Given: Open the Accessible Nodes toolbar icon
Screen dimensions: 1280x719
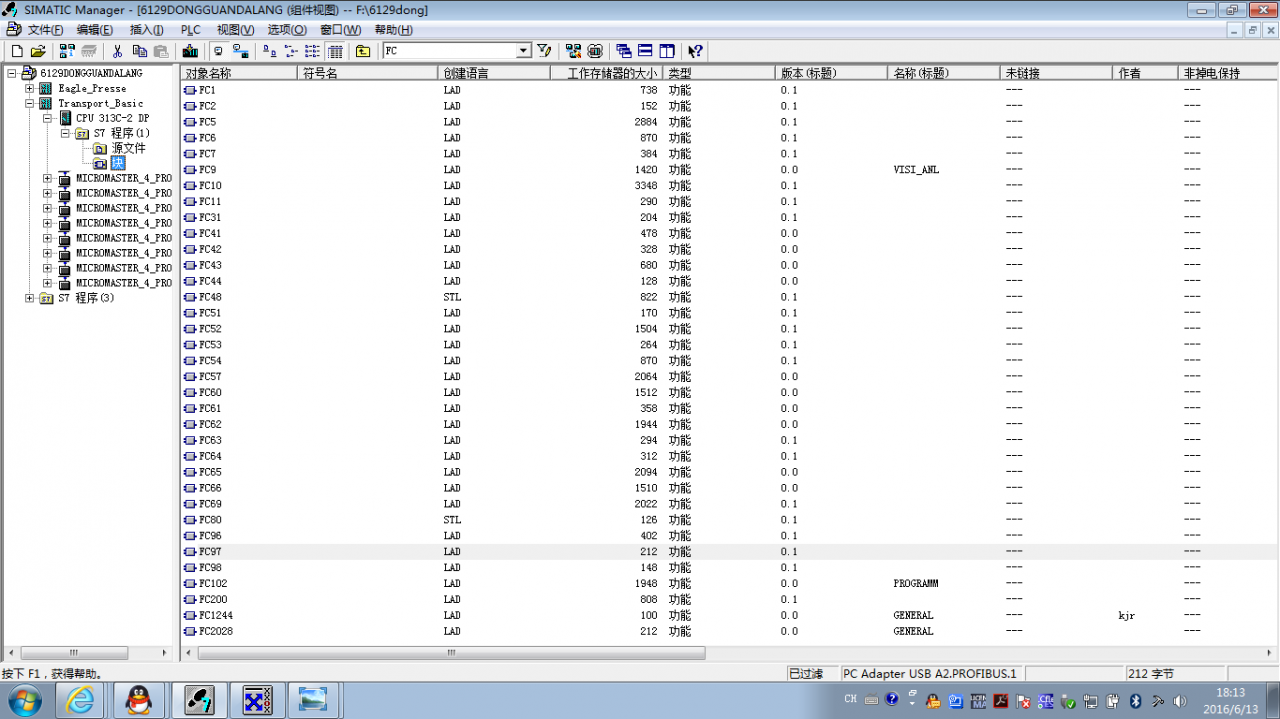Looking at the screenshot, I should (67, 51).
